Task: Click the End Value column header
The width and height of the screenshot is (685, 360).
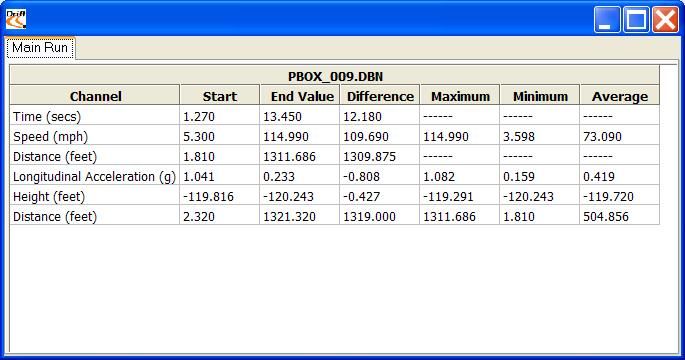Action: point(299,95)
